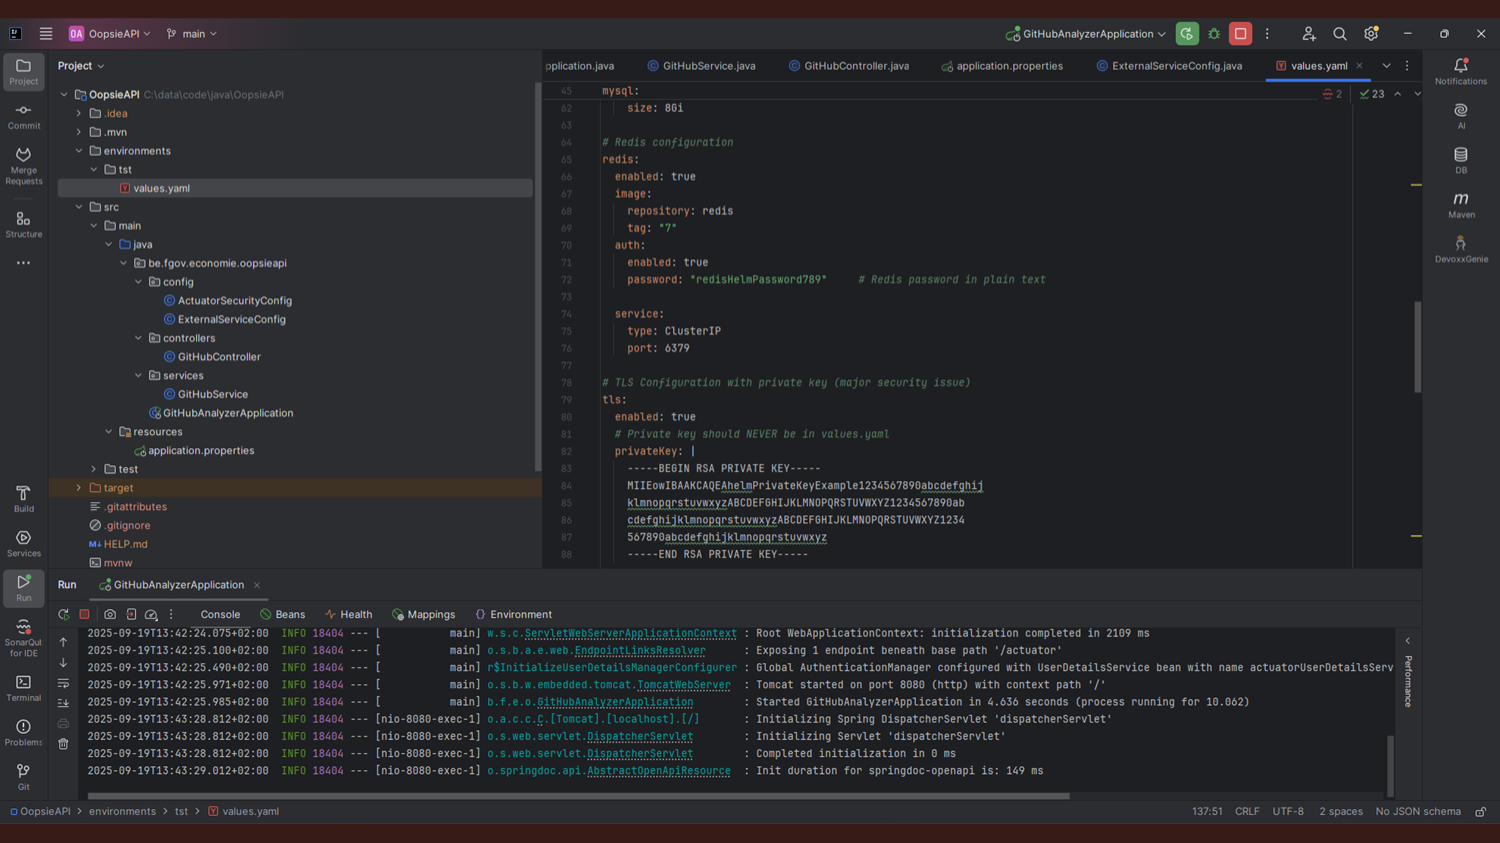1500x843 pixels.
Task: Open the Notifications panel
Action: (x=1460, y=71)
